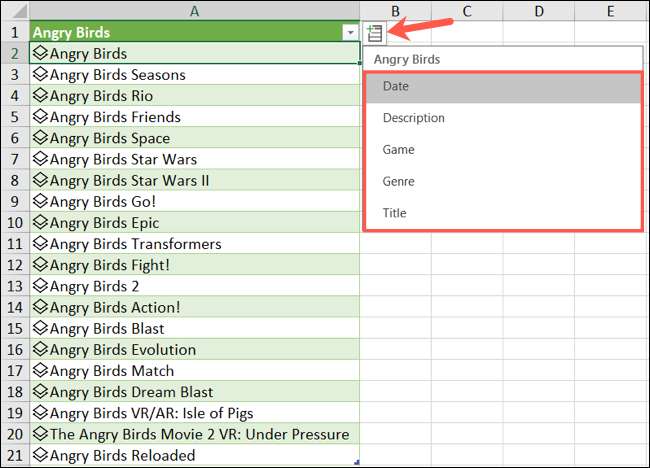Click the Insert Data icon beside column B
The image size is (650, 468).
click(375, 32)
